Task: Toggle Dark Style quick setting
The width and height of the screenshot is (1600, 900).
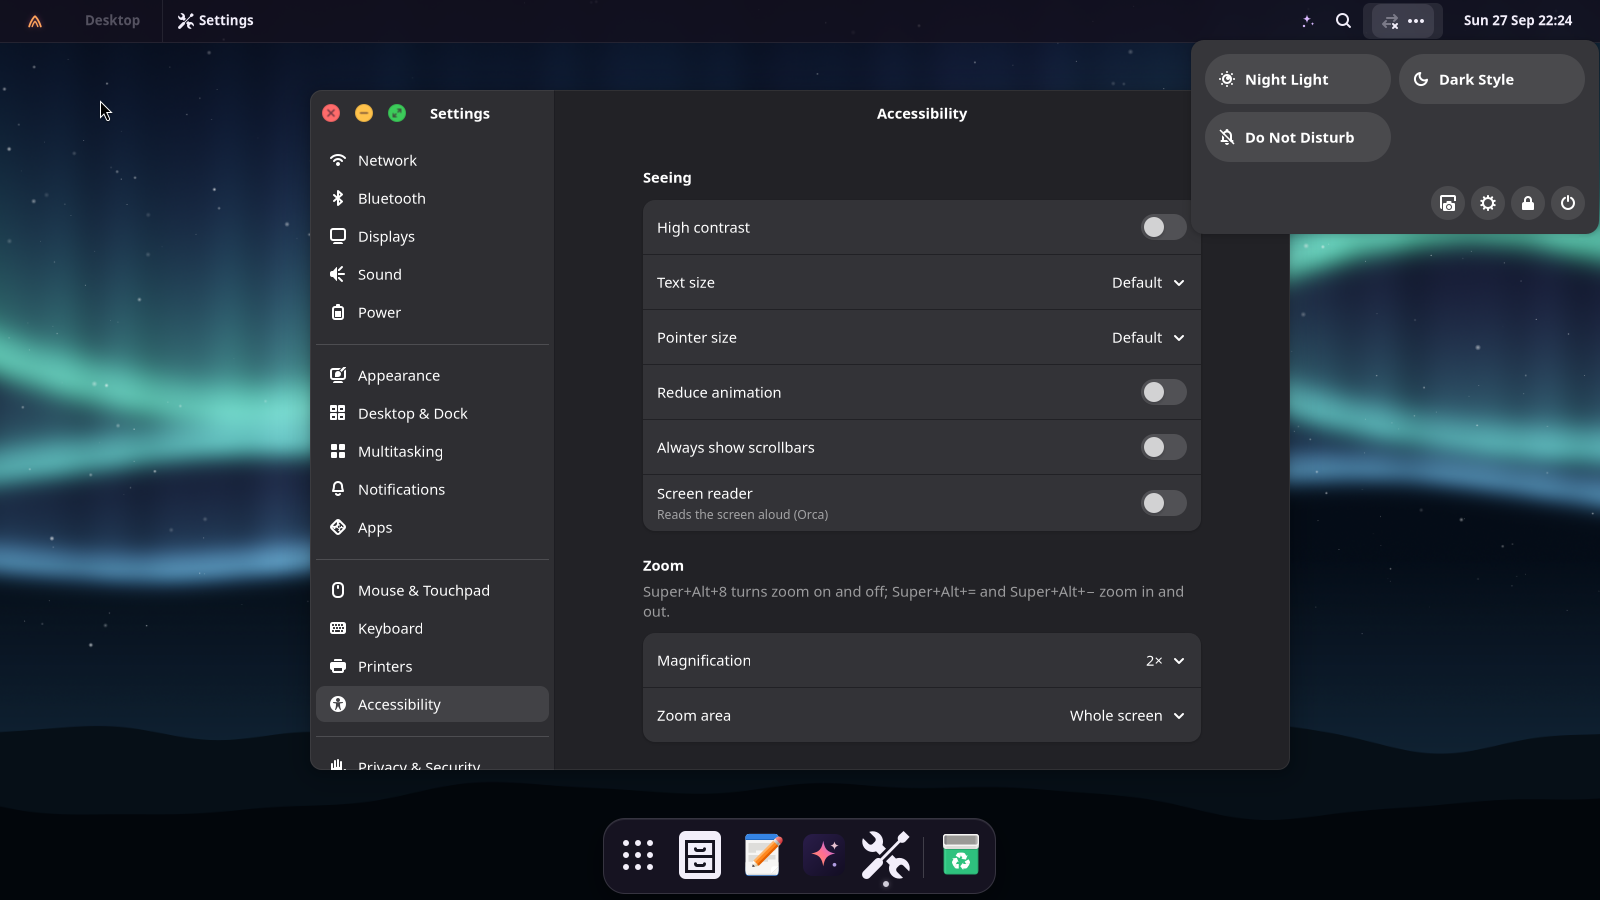Action: 1492,79
